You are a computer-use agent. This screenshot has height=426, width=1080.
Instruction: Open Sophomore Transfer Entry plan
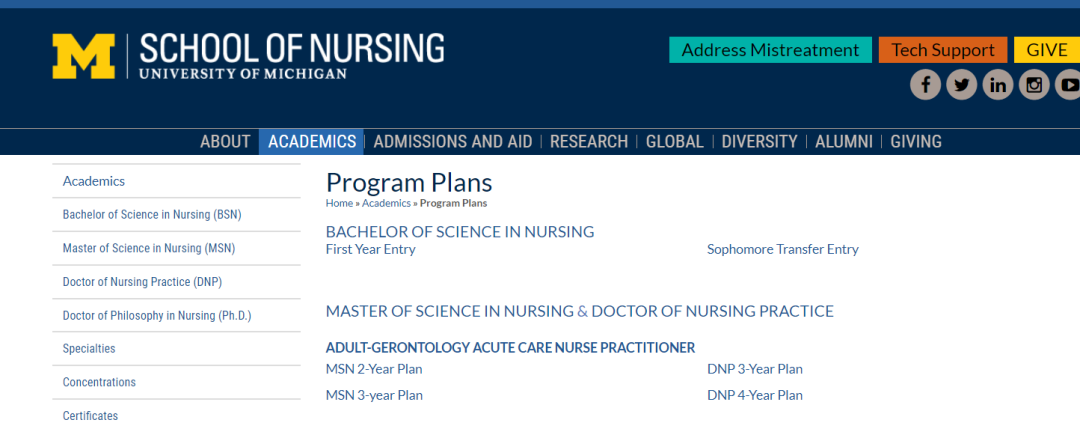pos(782,250)
